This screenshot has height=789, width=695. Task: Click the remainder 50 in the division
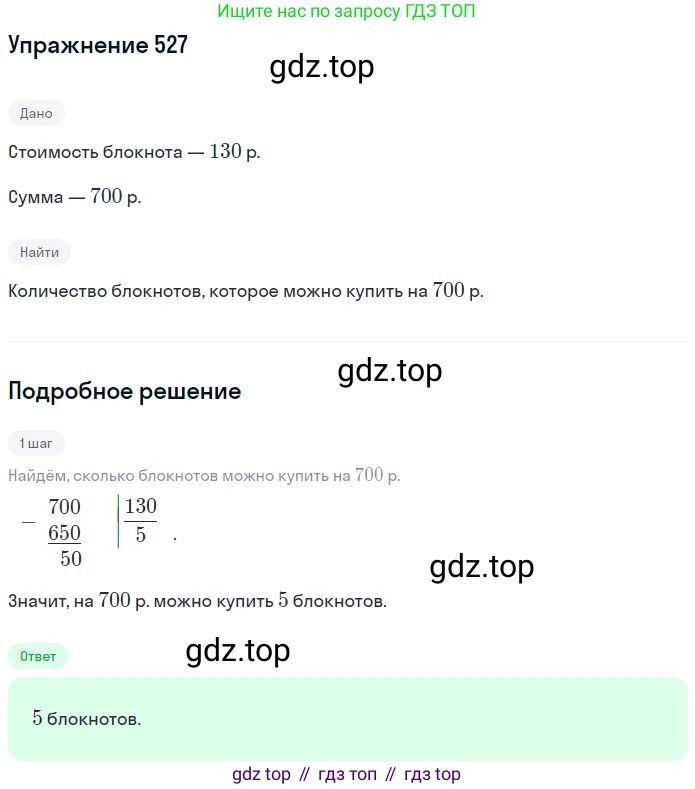[71, 559]
